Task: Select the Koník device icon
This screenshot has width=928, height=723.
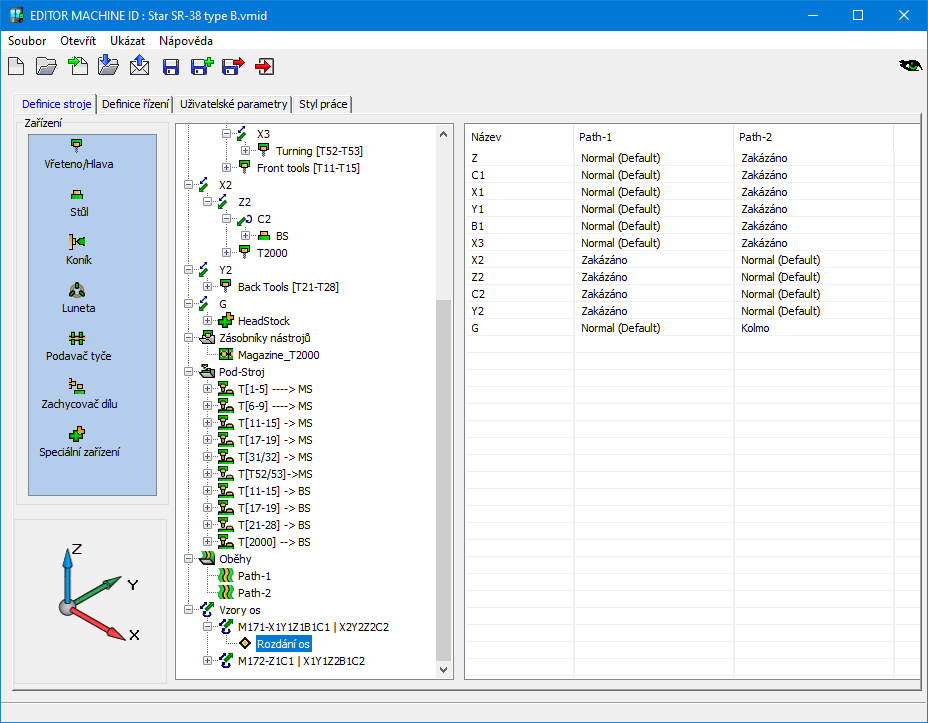Action: pyautogui.click(x=77, y=242)
